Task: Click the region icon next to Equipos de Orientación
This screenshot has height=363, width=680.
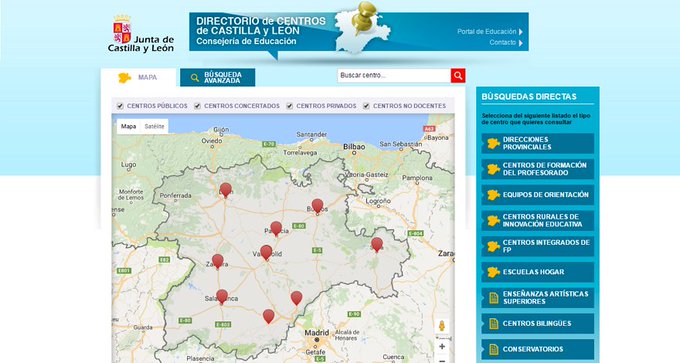Action: [493, 195]
